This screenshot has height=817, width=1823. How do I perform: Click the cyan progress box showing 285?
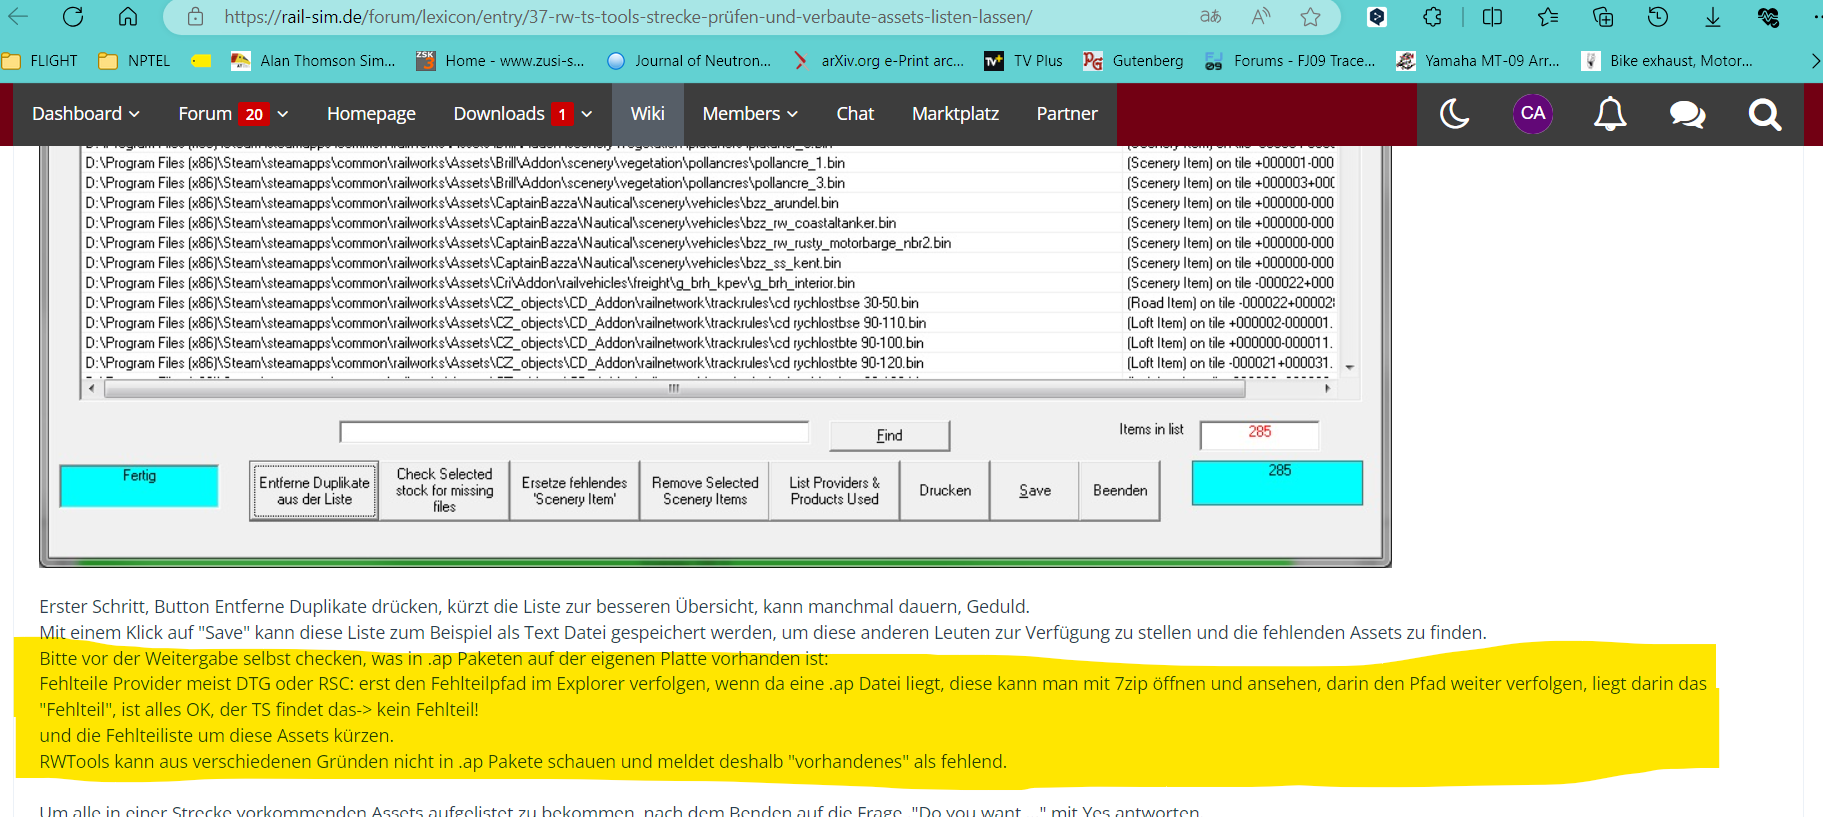1277,483
